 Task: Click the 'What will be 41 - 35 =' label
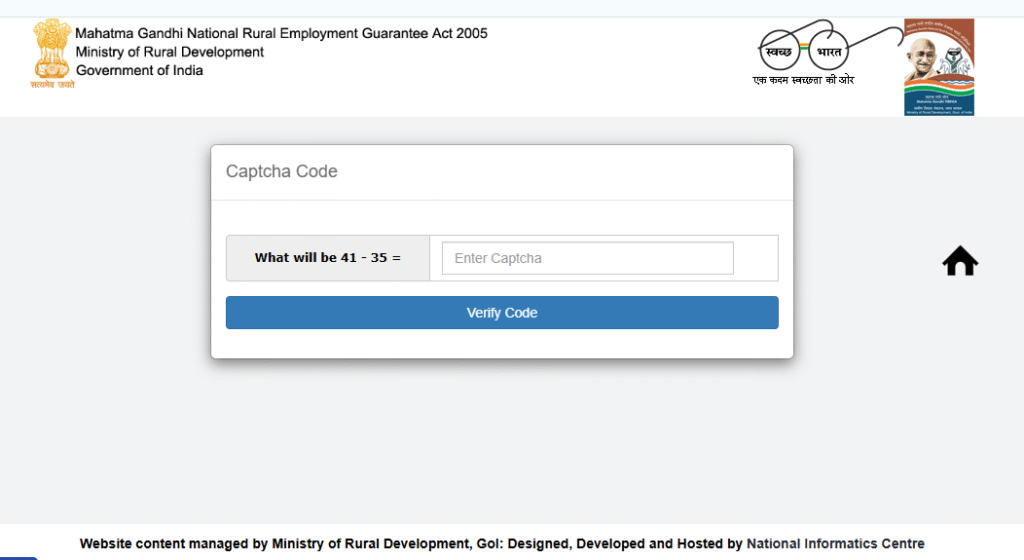[327, 258]
